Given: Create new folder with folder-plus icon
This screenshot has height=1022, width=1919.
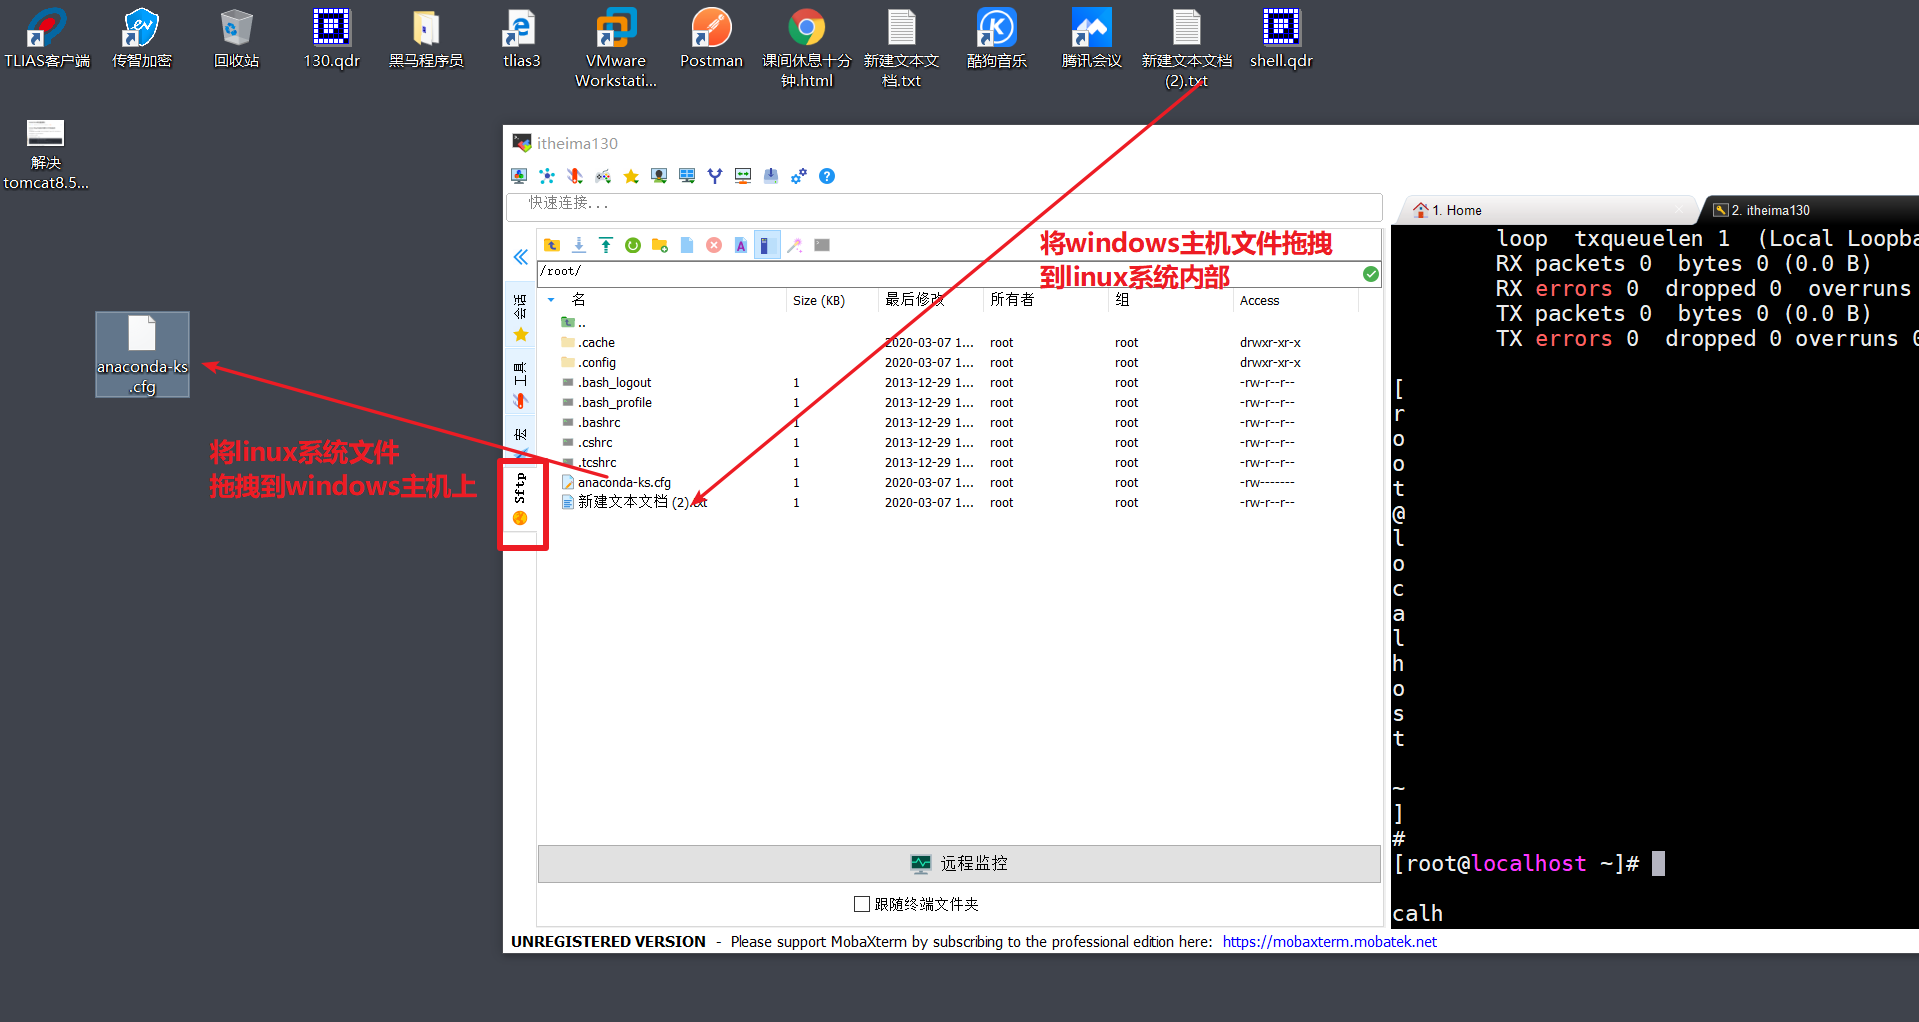Looking at the screenshot, I should pyautogui.click(x=660, y=245).
